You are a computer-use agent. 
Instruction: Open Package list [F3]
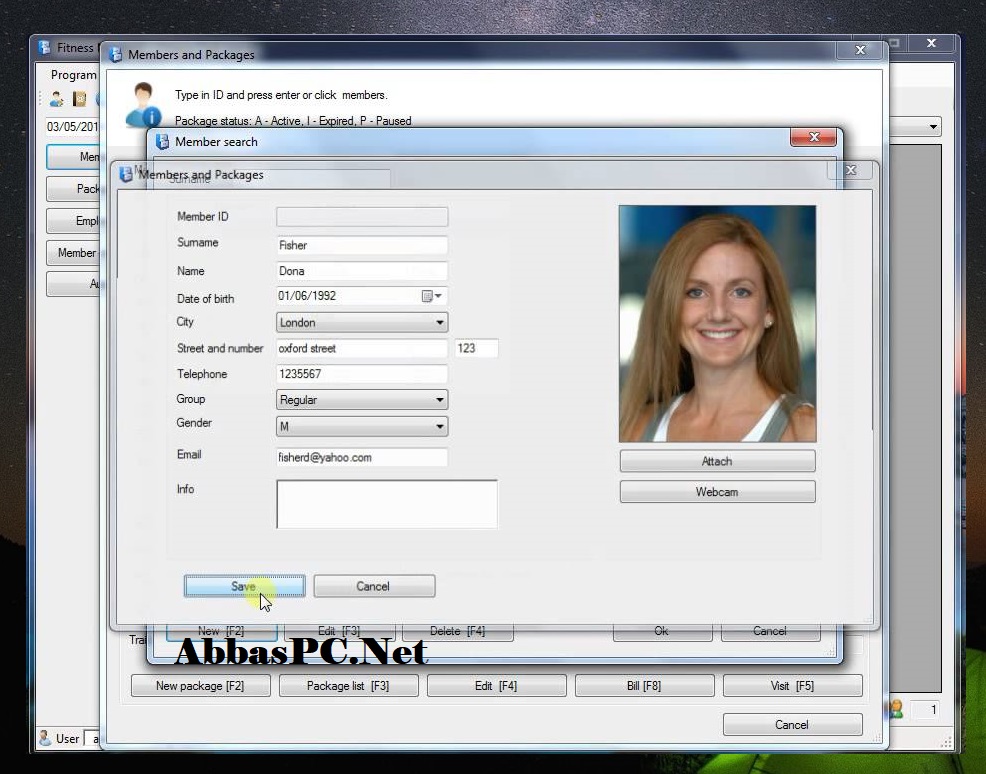(x=348, y=685)
